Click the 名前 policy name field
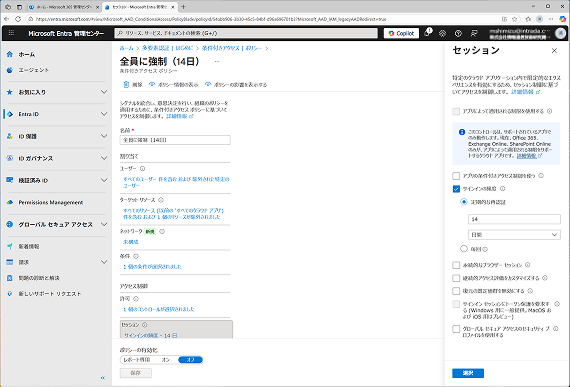The height and width of the screenshot is (387, 570). [x=175, y=140]
